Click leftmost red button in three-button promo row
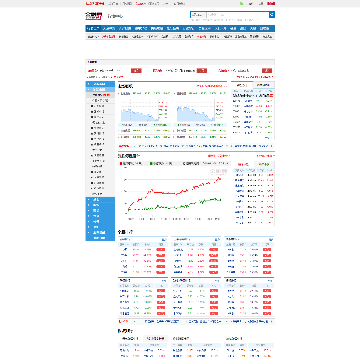Viewport: 360px width, 360px height. [x=136, y=70]
